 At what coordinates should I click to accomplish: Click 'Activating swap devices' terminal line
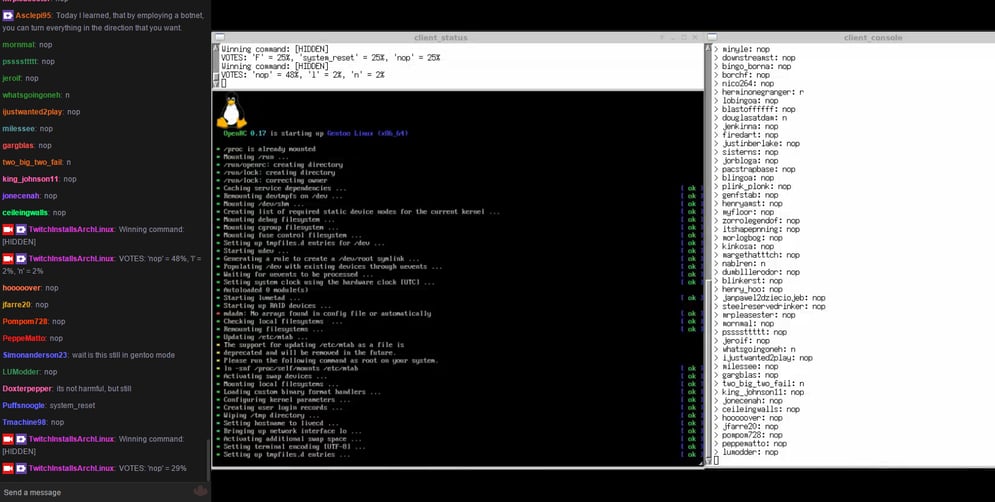277,376
